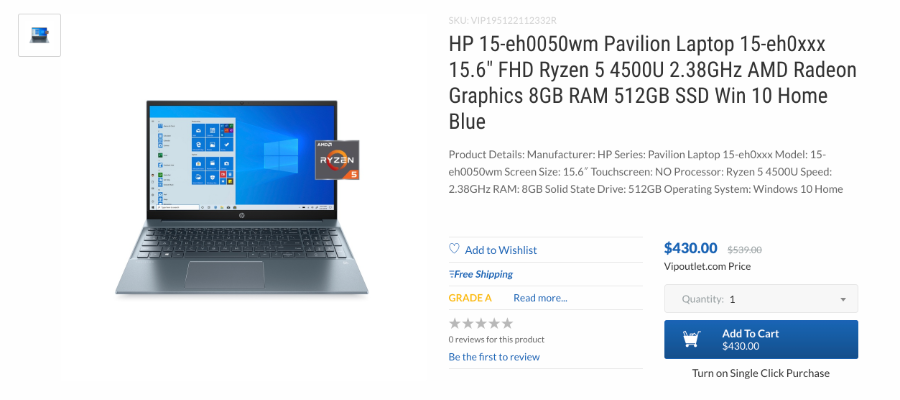Image resolution: width=900 pixels, height=400 pixels.
Task: Click the GRADE A label
Action: coord(470,298)
